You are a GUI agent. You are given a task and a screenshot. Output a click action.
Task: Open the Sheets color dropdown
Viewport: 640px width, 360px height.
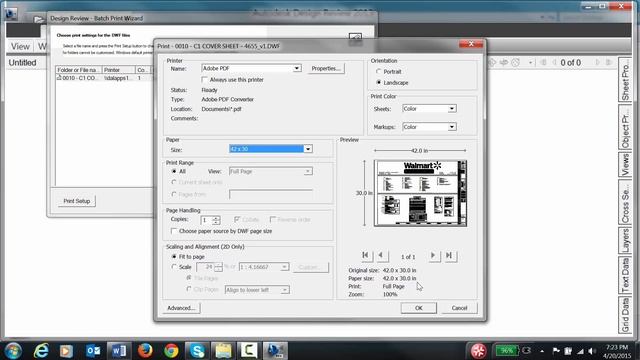click(451, 109)
